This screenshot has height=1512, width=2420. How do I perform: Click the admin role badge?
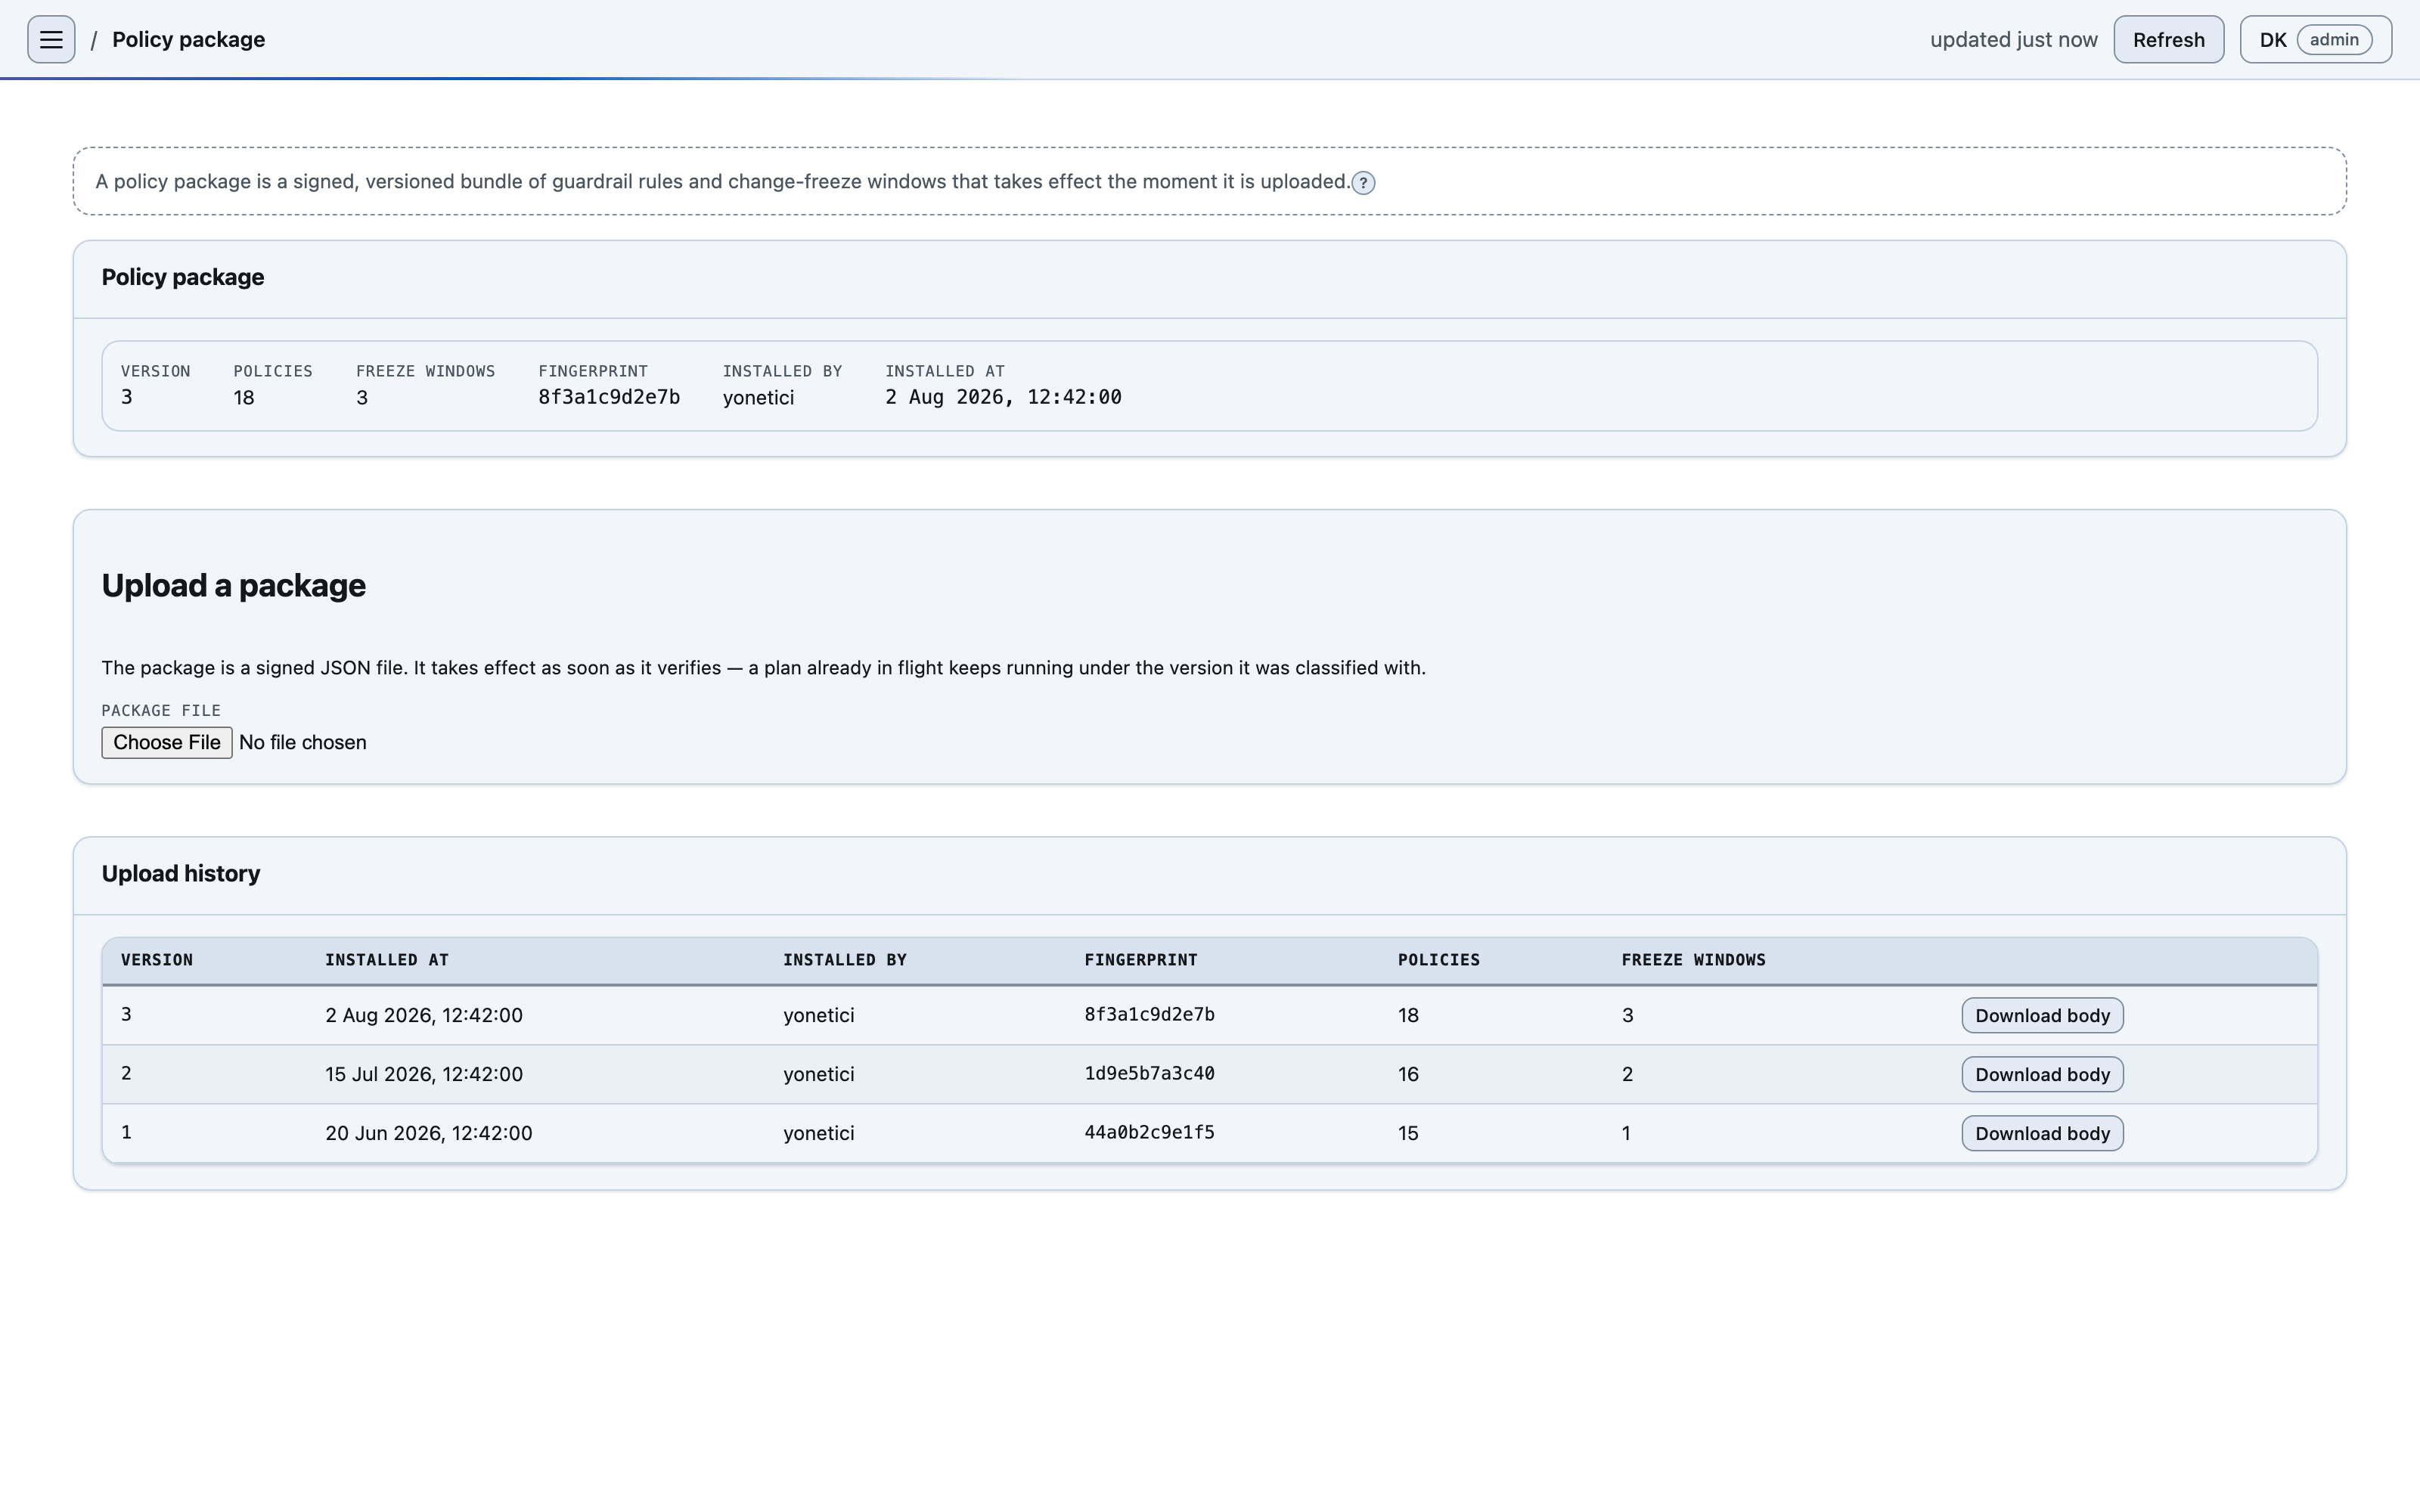2334,39
